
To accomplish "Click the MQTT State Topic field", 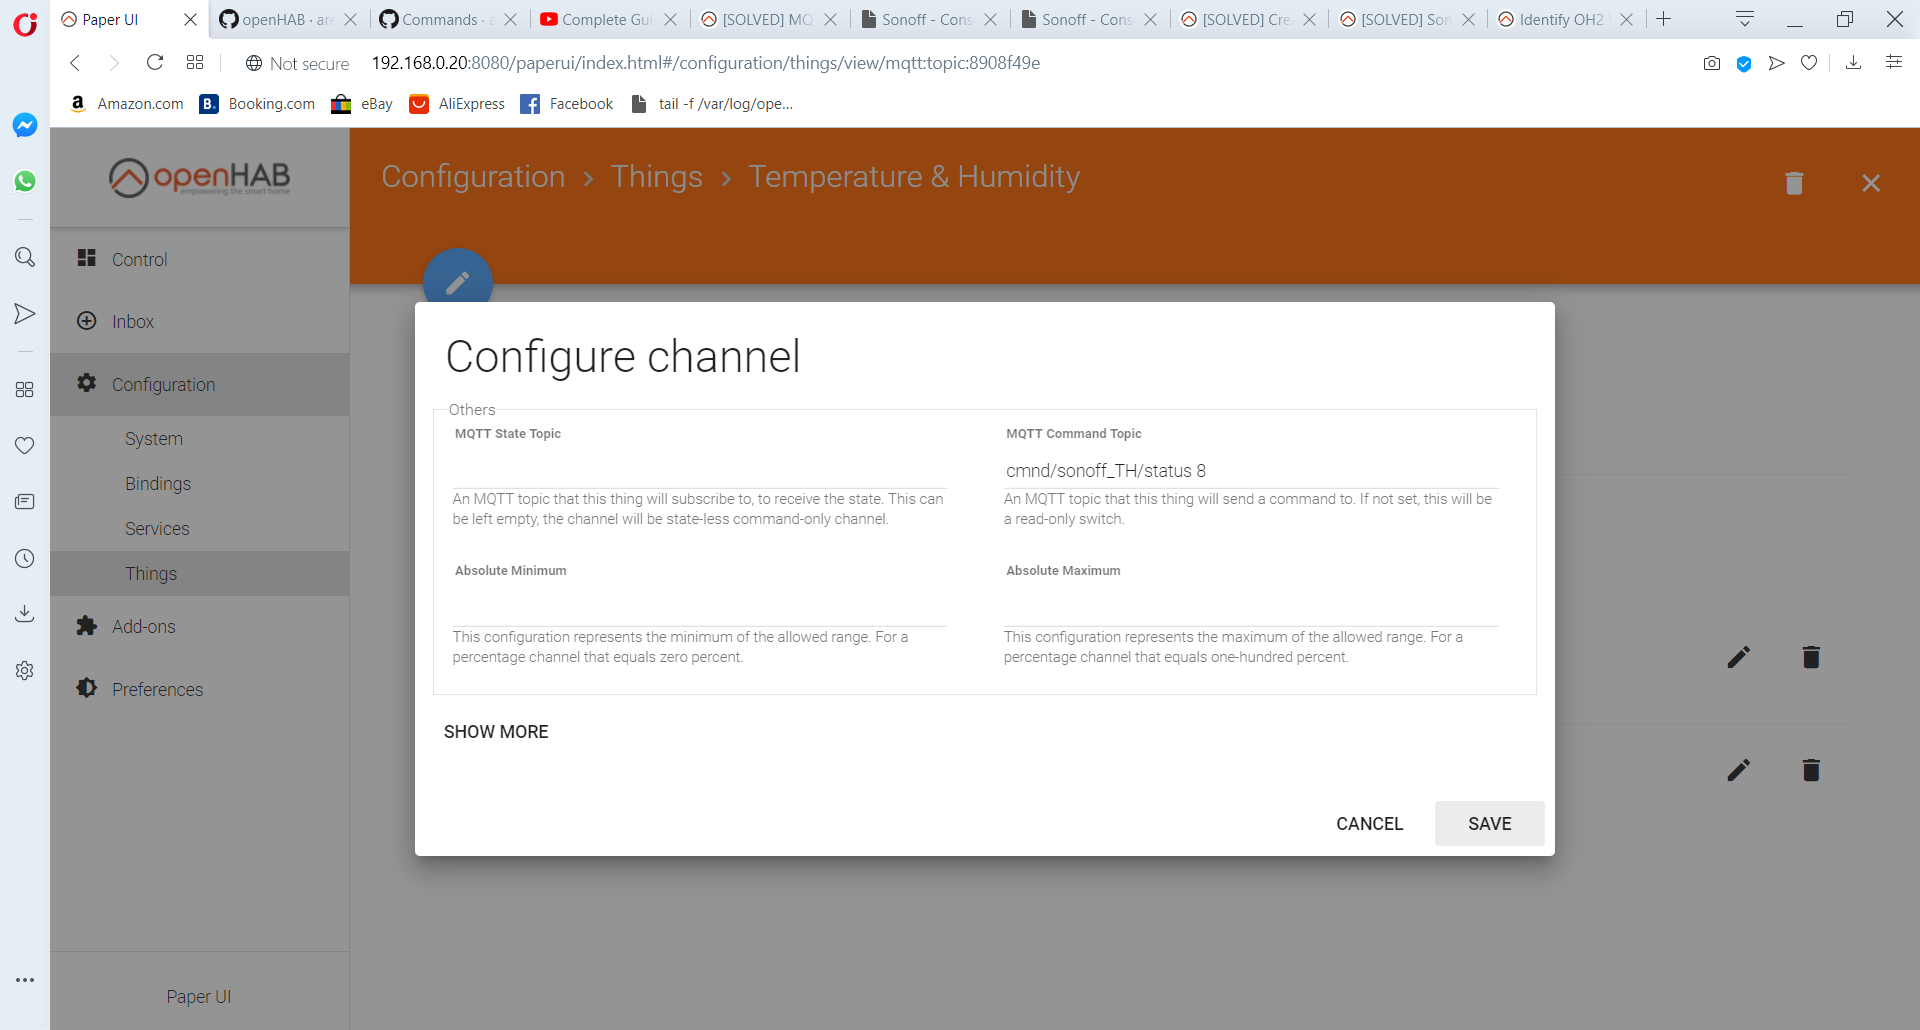I will tap(699, 471).
